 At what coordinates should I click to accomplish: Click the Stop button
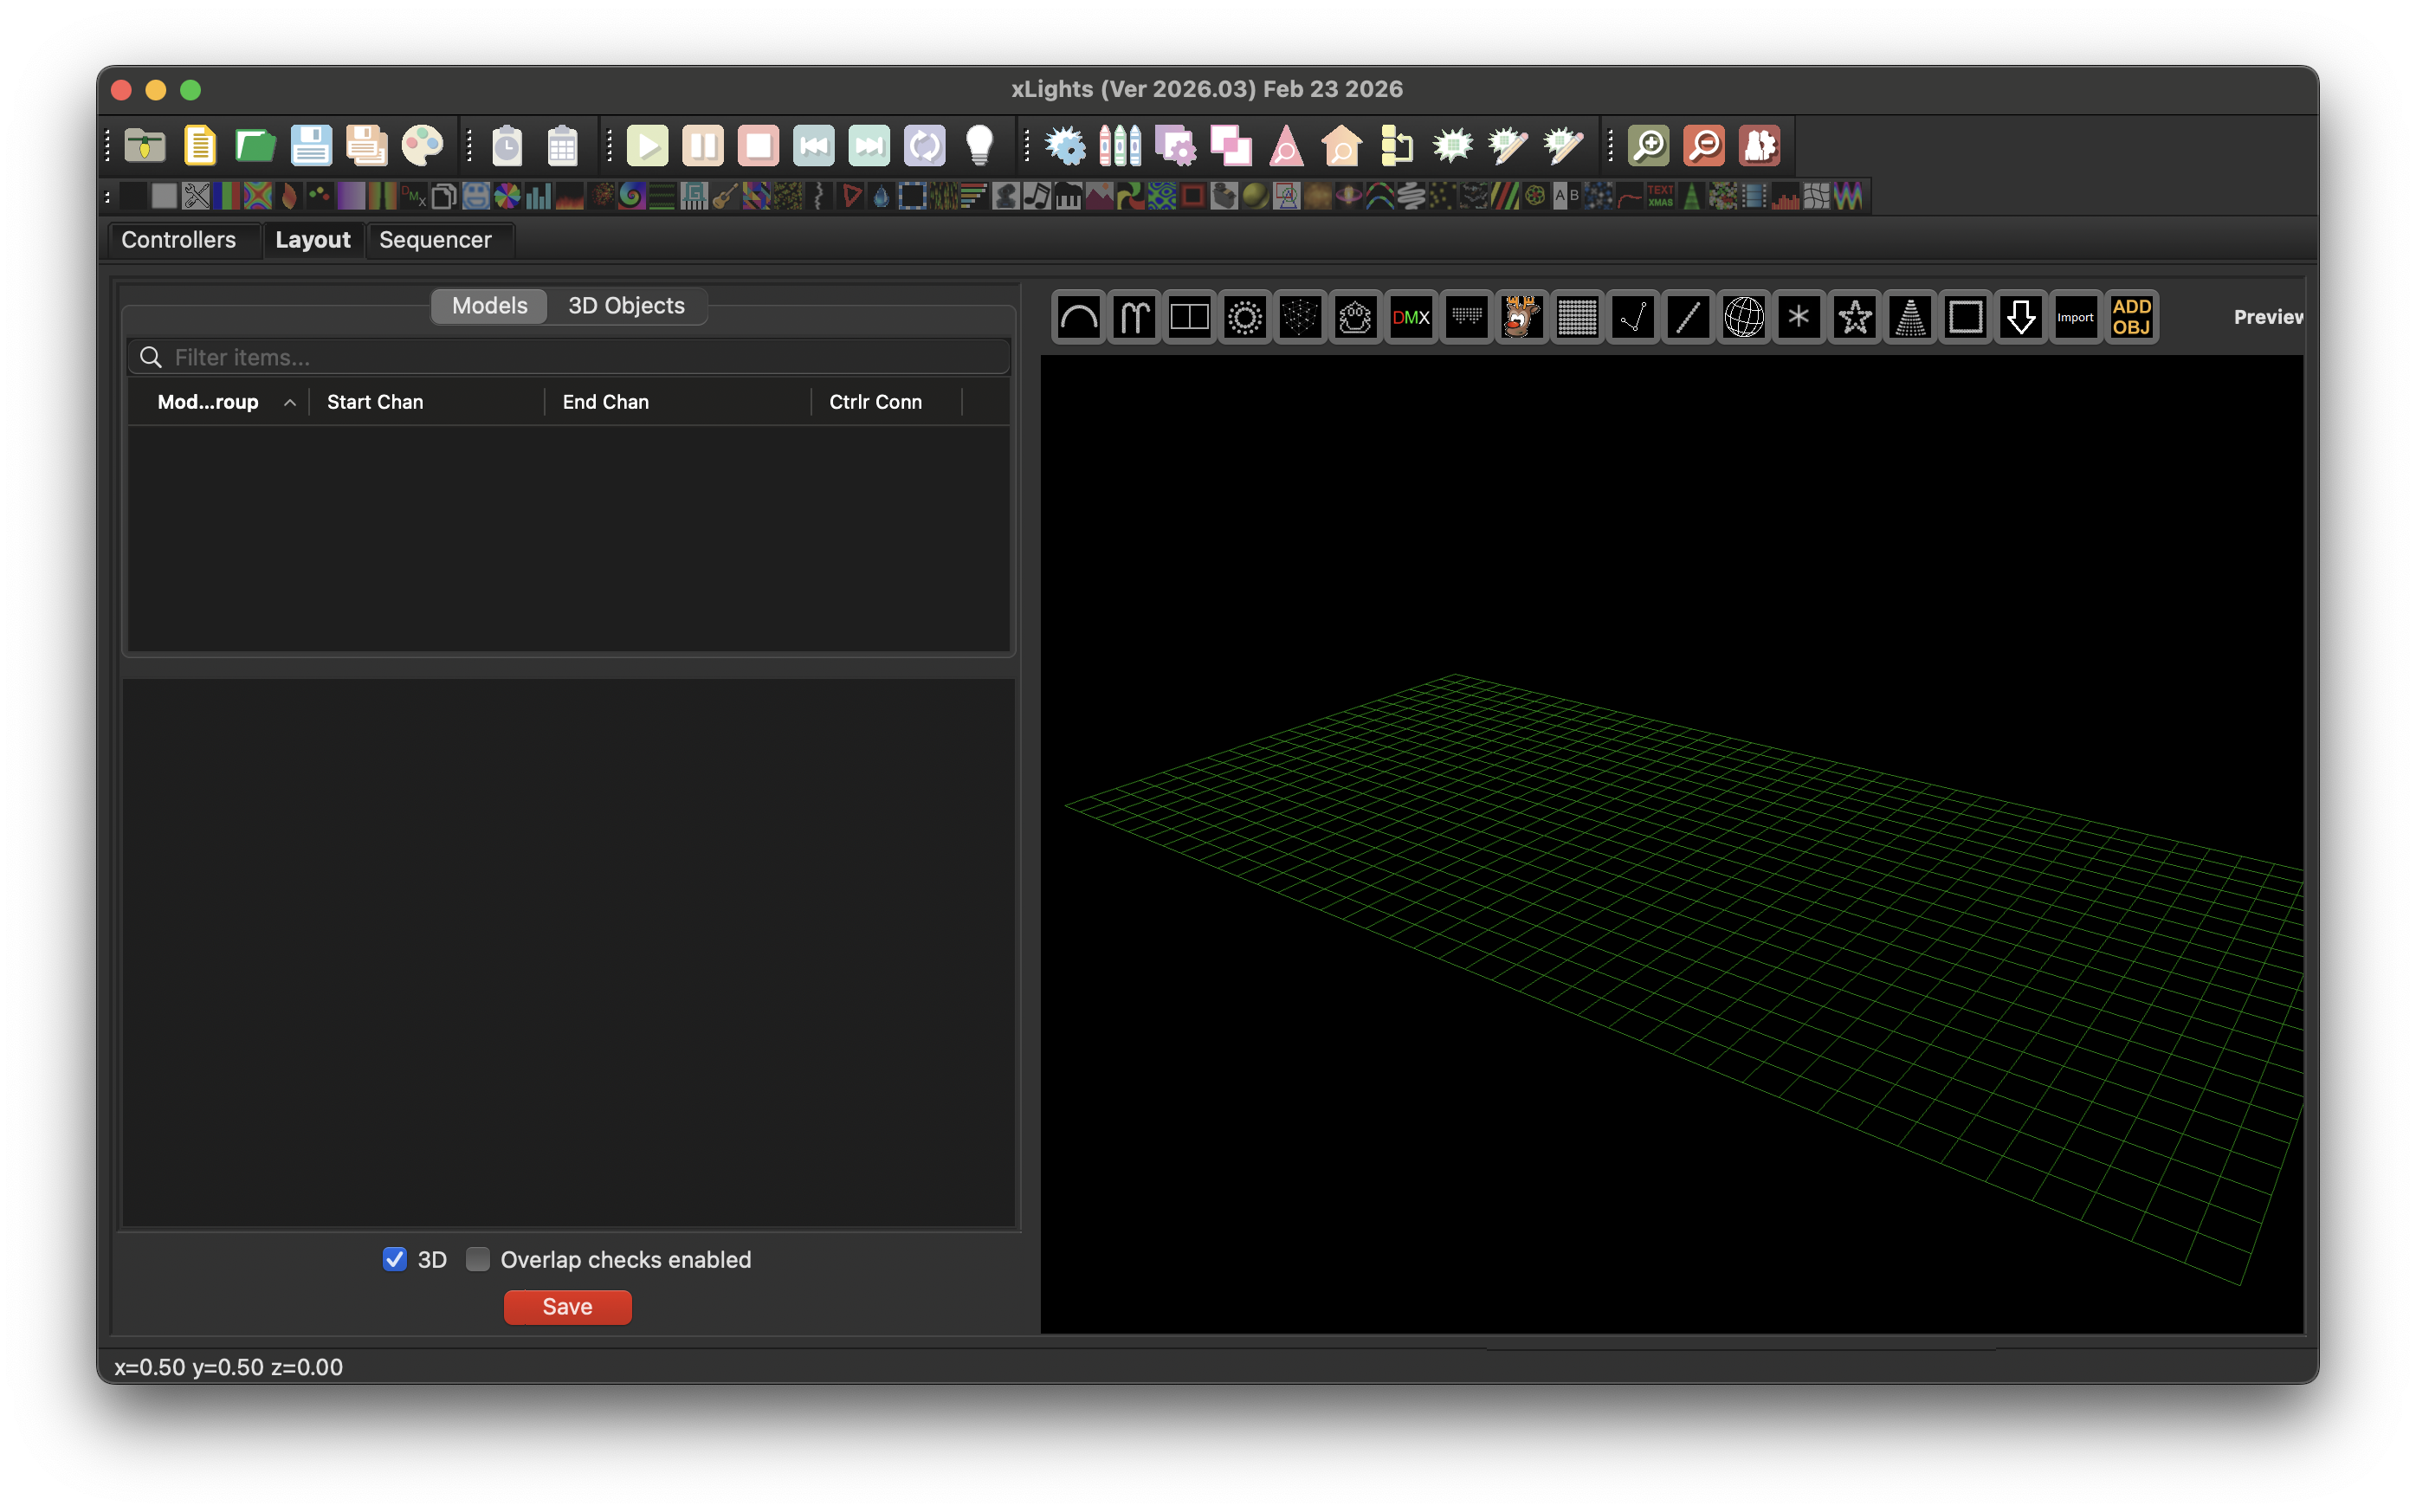[758, 146]
